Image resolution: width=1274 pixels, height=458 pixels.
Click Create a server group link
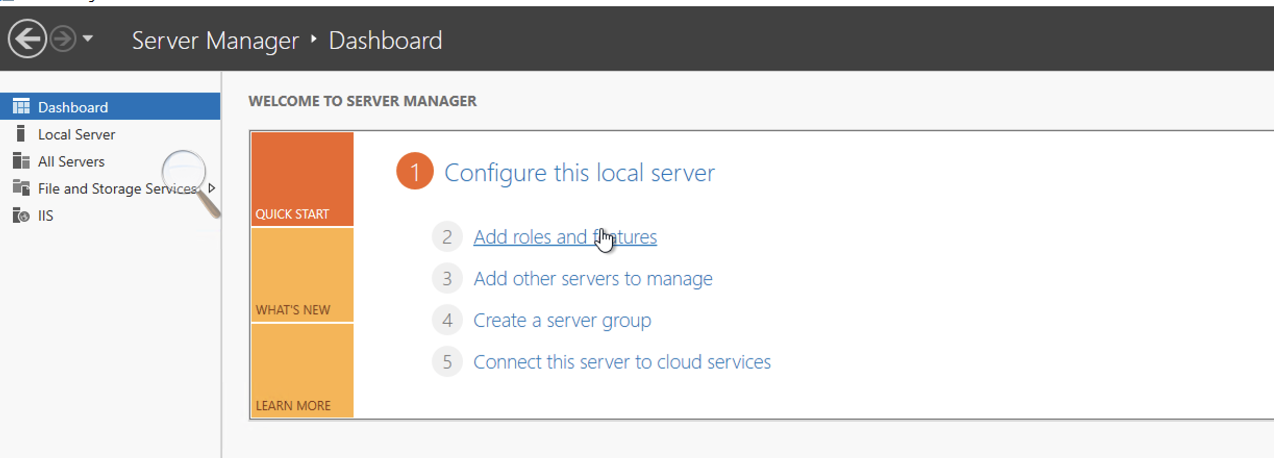[x=562, y=320]
